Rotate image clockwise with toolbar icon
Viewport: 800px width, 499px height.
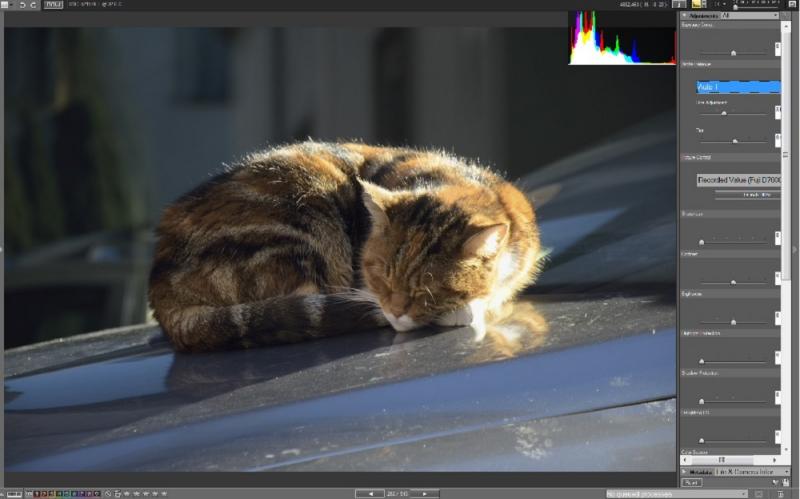pyautogui.click(x=34, y=5)
